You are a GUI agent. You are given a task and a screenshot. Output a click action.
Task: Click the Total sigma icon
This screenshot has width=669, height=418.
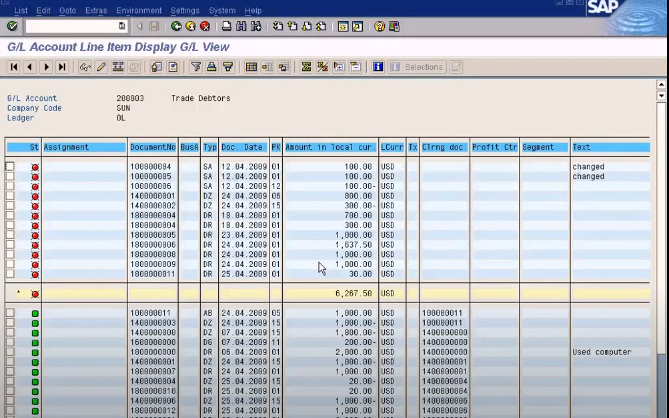pos(306,67)
